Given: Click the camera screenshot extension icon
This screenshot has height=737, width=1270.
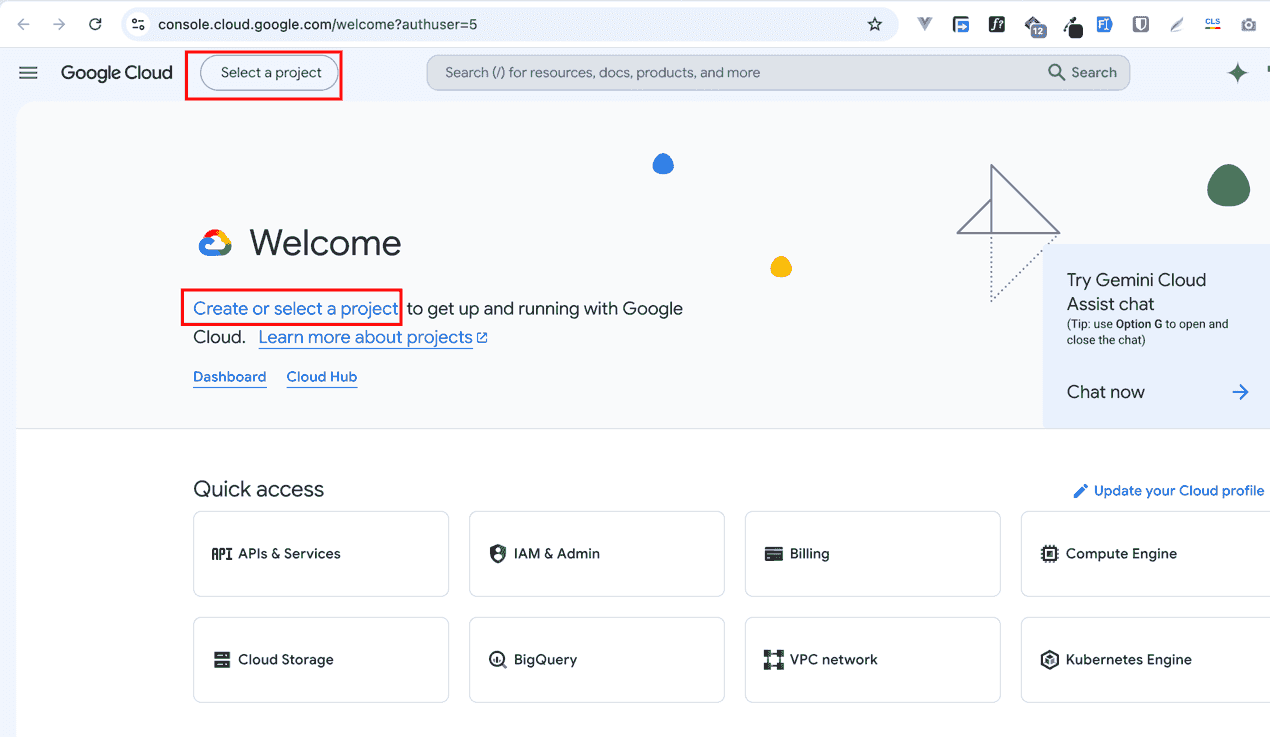Looking at the screenshot, I should (x=1249, y=24).
